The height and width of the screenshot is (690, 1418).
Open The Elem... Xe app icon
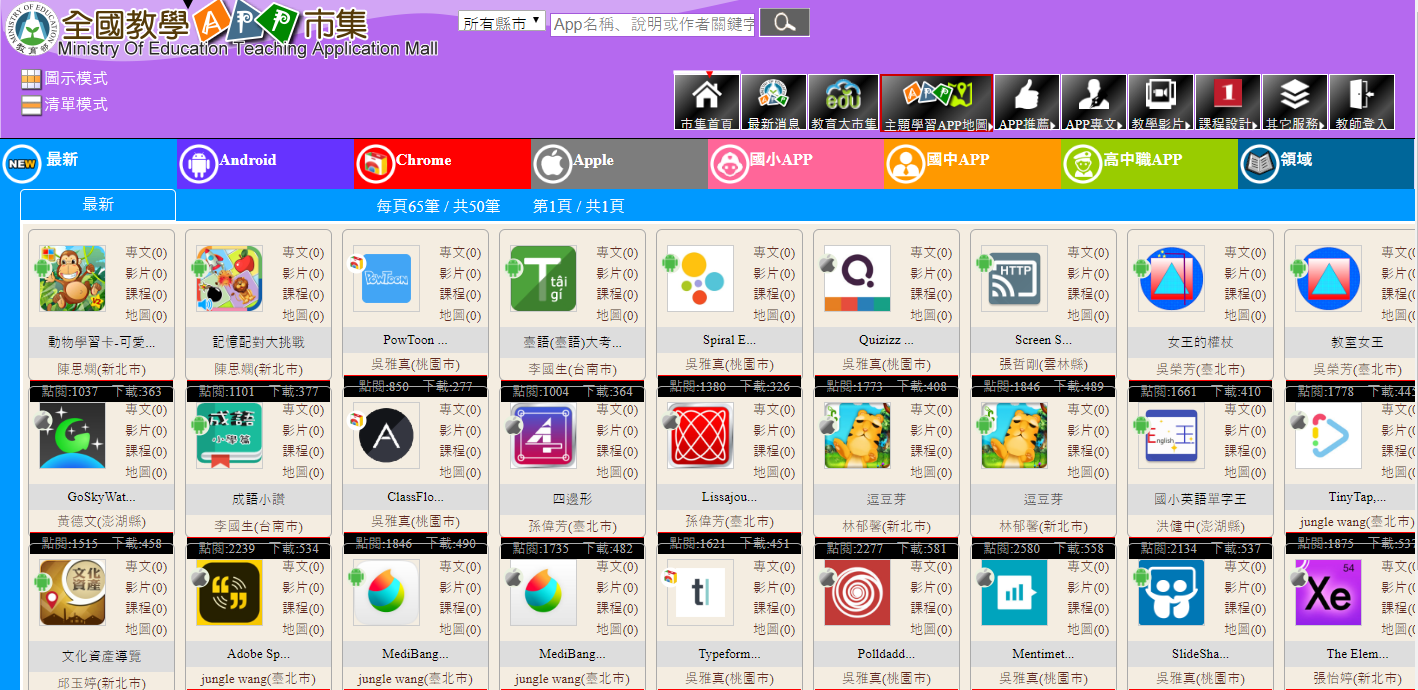tap(1328, 593)
